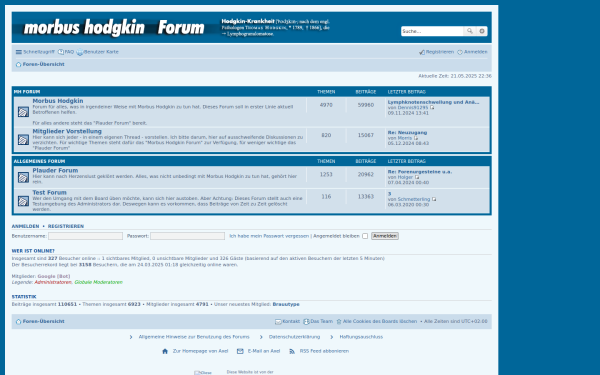Focus the Passwort input field
The width and height of the screenshot is (600, 375).
188,236
